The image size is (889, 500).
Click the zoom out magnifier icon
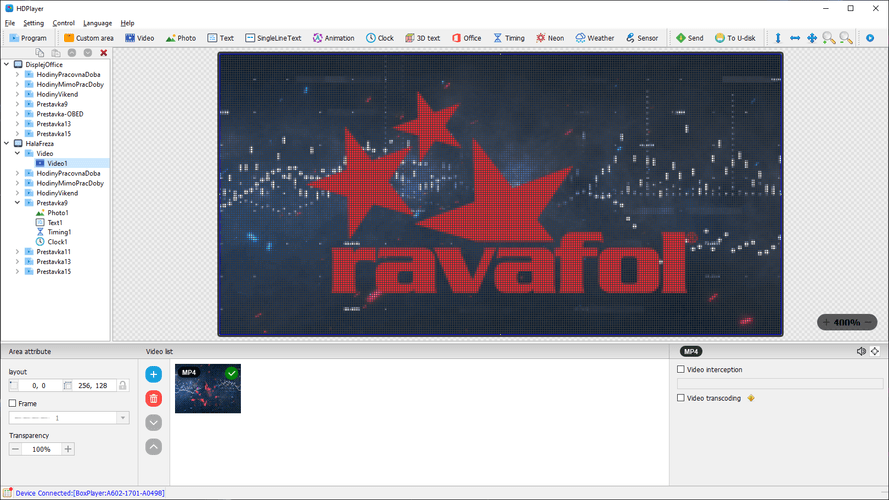click(x=846, y=38)
